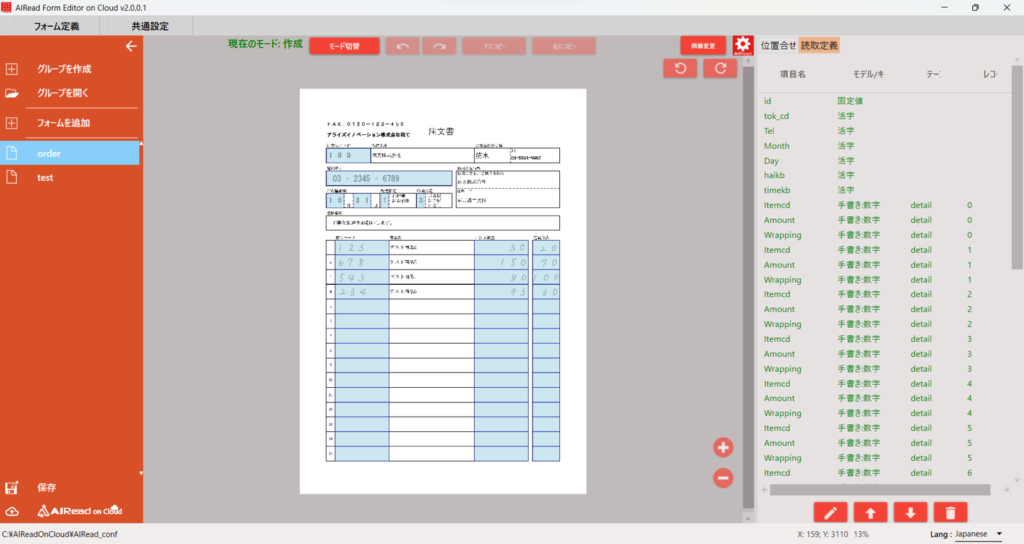This screenshot has width=1024, height=544.
Task: Rotate image clockwise
Action: click(720, 68)
